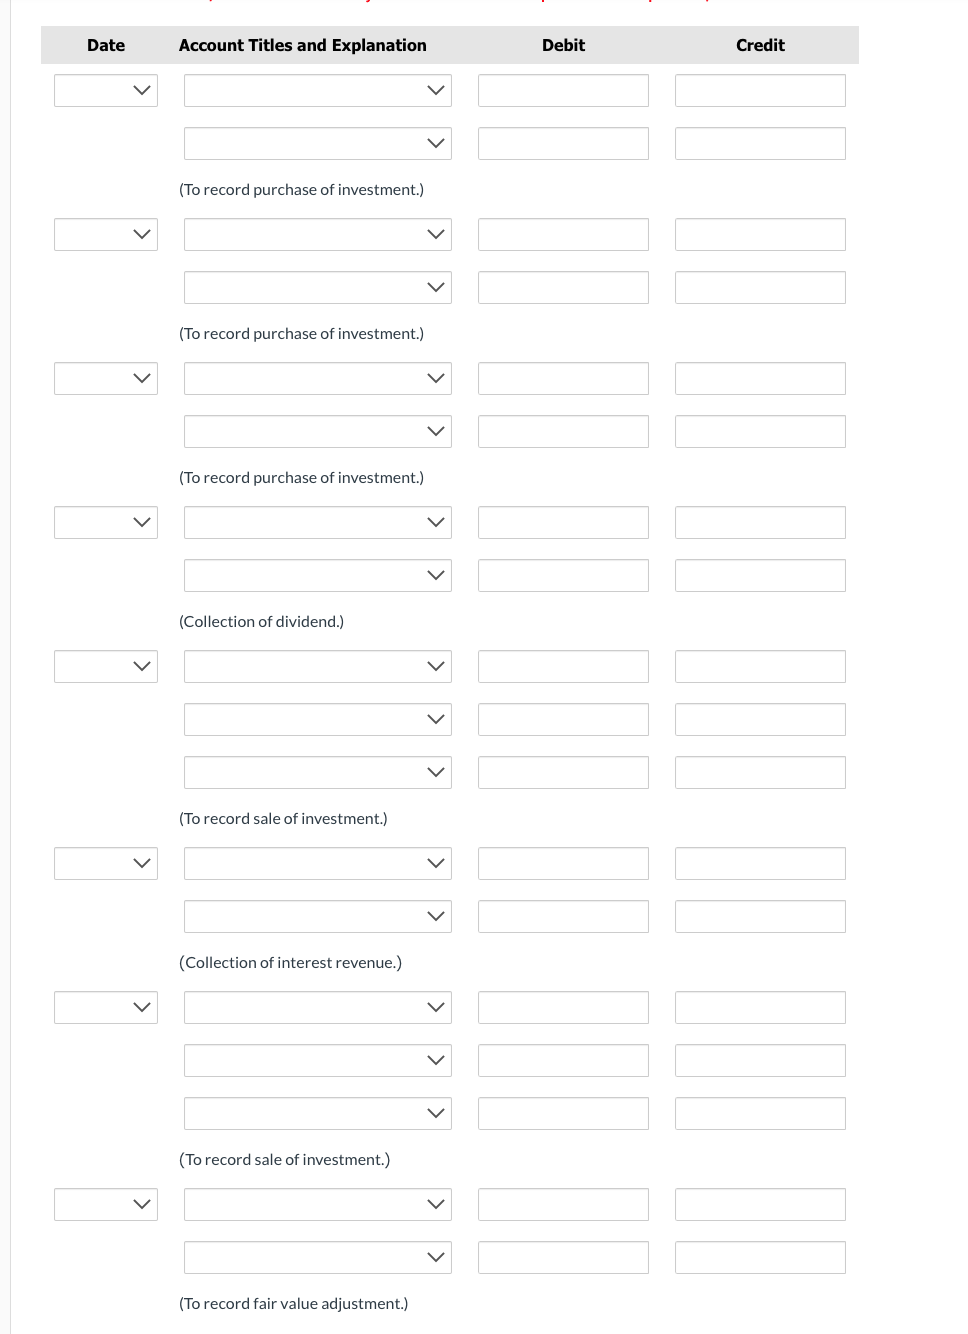
Task: Open the second account dropdown under the first entry
Action: coord(317,143)
